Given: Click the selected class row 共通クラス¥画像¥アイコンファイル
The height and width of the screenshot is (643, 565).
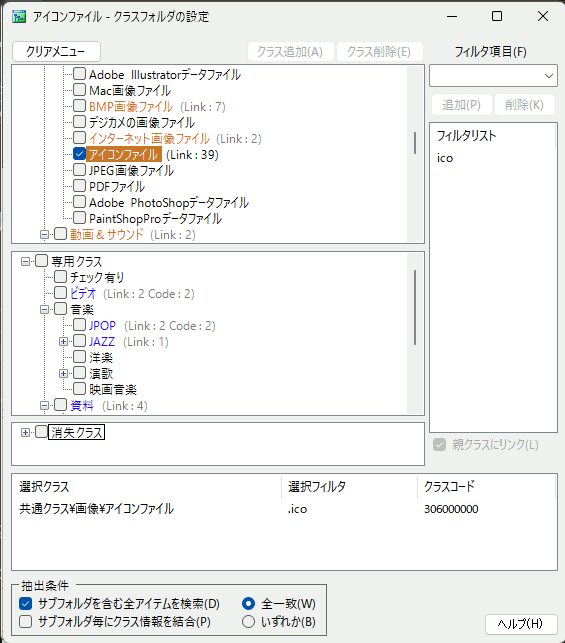Looking at the screenshot, I should (x=284, y=509).
